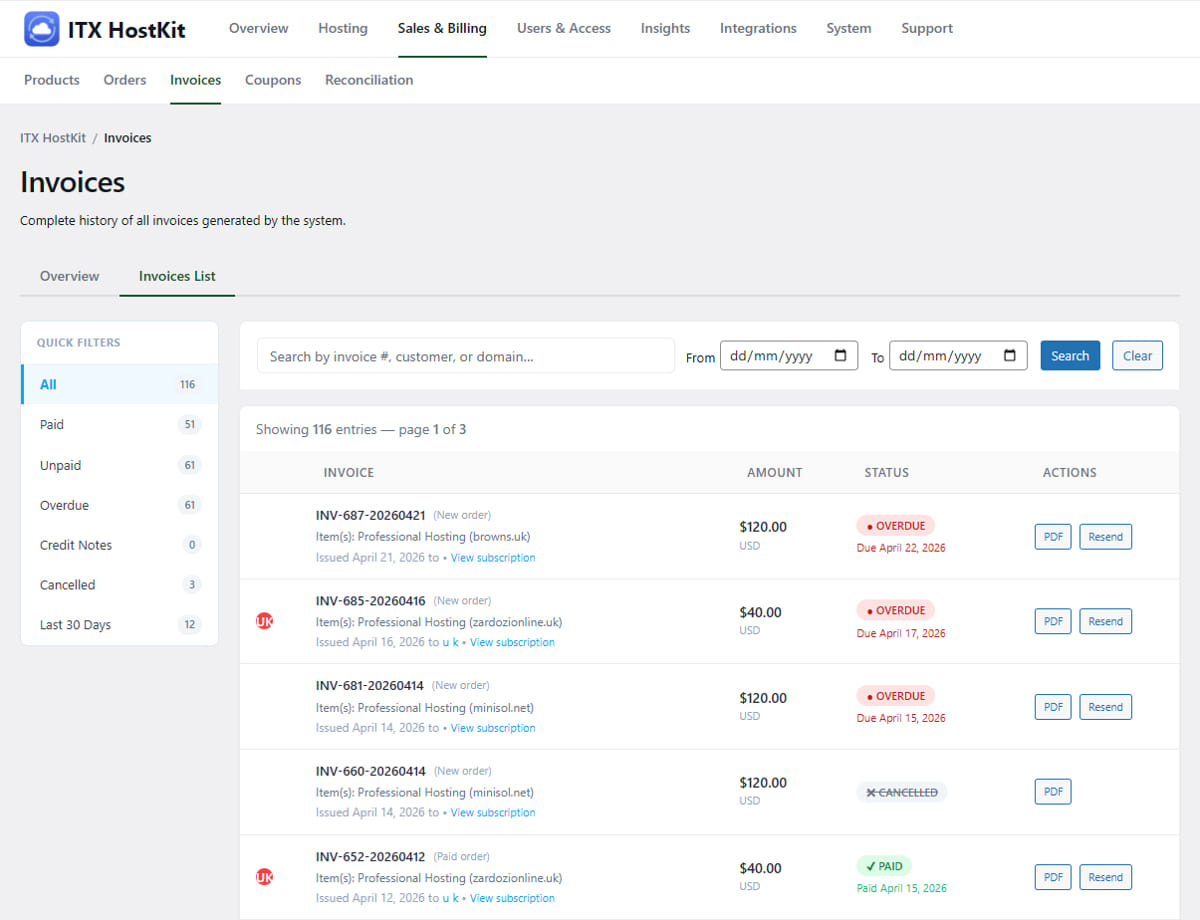The image size is (1200, 920).
Task: Download PDF for INV-687-20260421
Action: click(x=1053, y=537)
